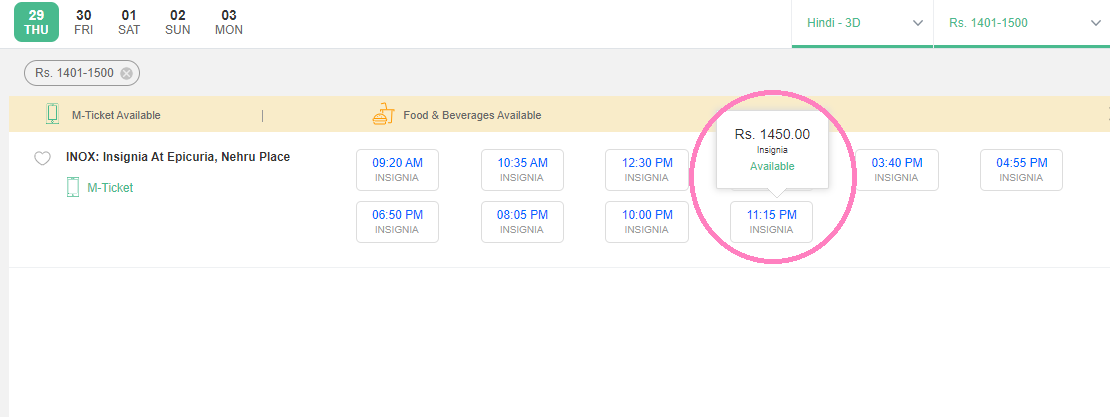Open the Rs. 1401-1500 price dropdown

click(x=1020, y=23)
